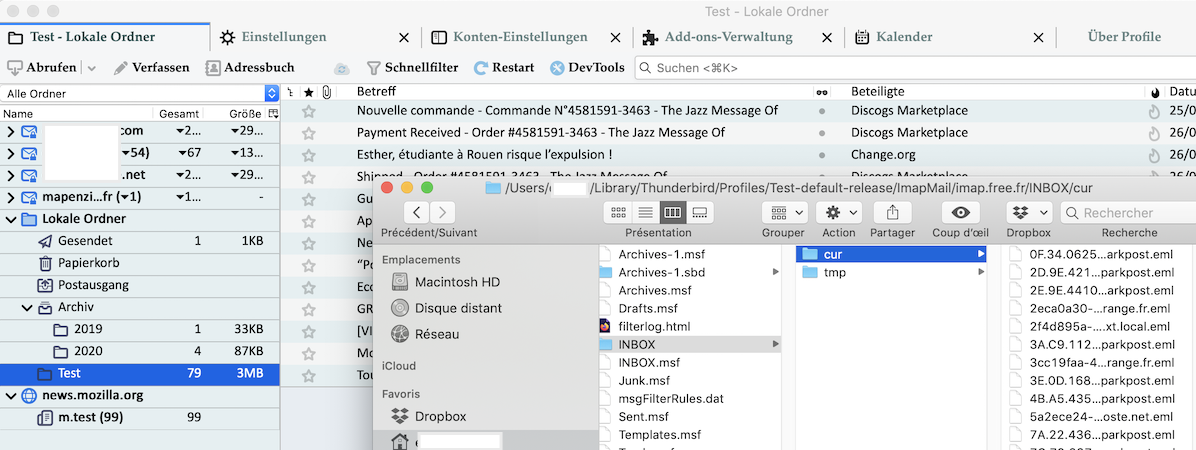The width and height of the screenshot is (1196, 450).
Task: Star the Esther étudiante à Rouen message
Action: 308,156
